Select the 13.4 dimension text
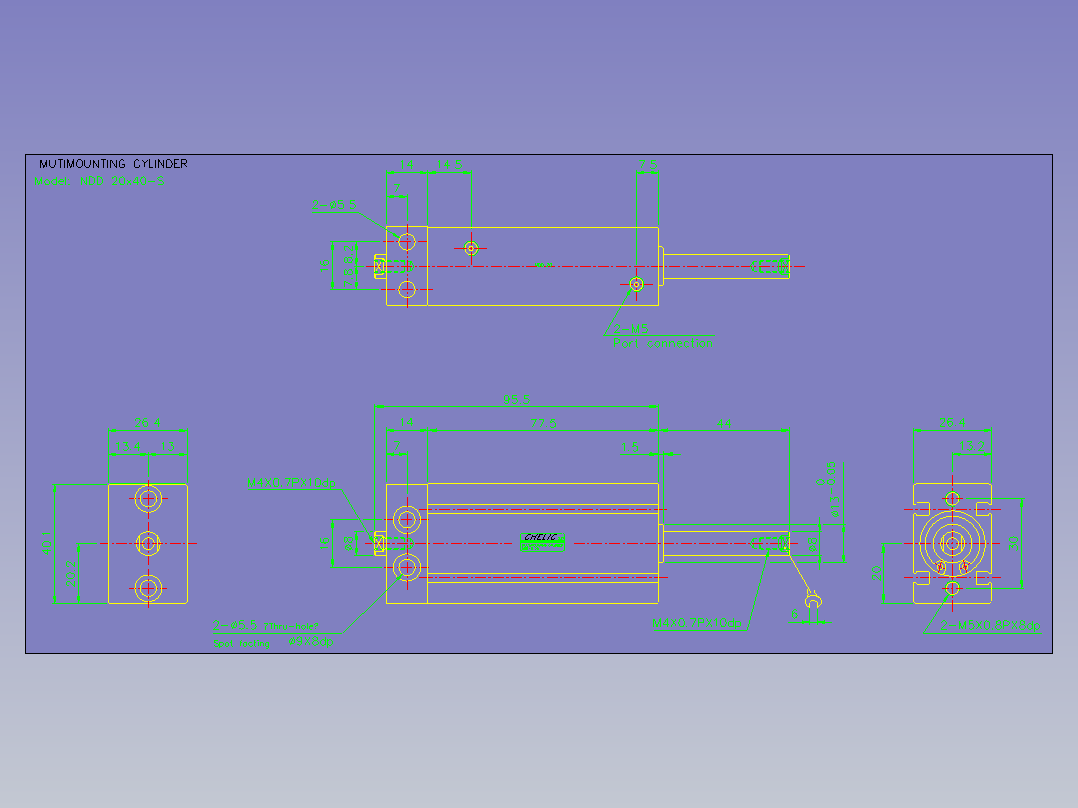This screenshot has height=808, width=1078. click(128, 446)
